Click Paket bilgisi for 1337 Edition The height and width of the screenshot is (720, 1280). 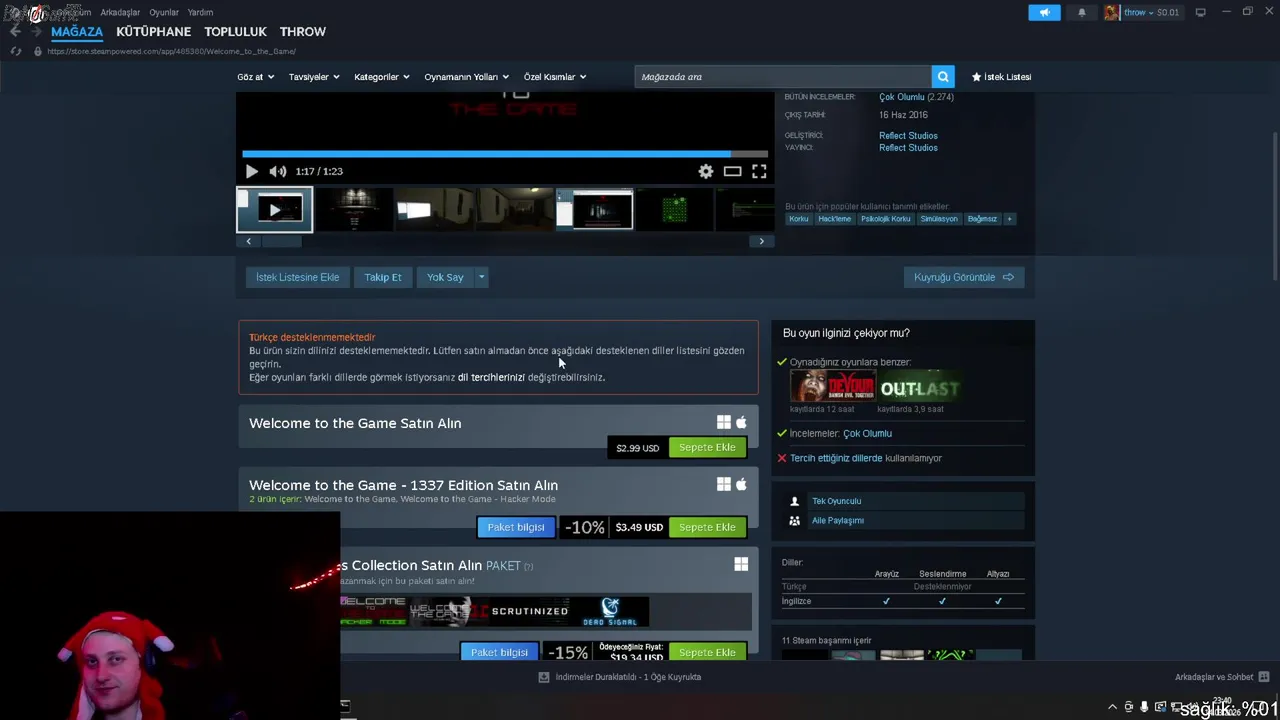[x=516, y=527]
